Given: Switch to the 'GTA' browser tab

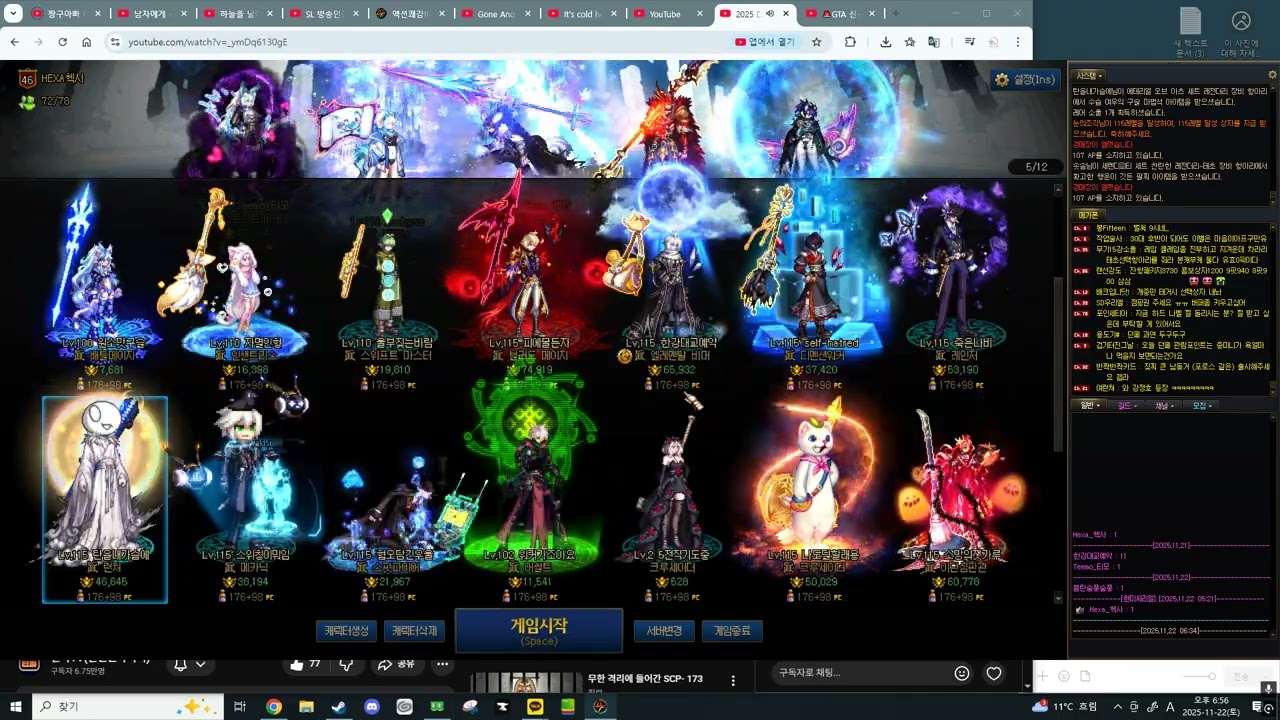Looking at the screenshot, I should [x=842, y=14].
